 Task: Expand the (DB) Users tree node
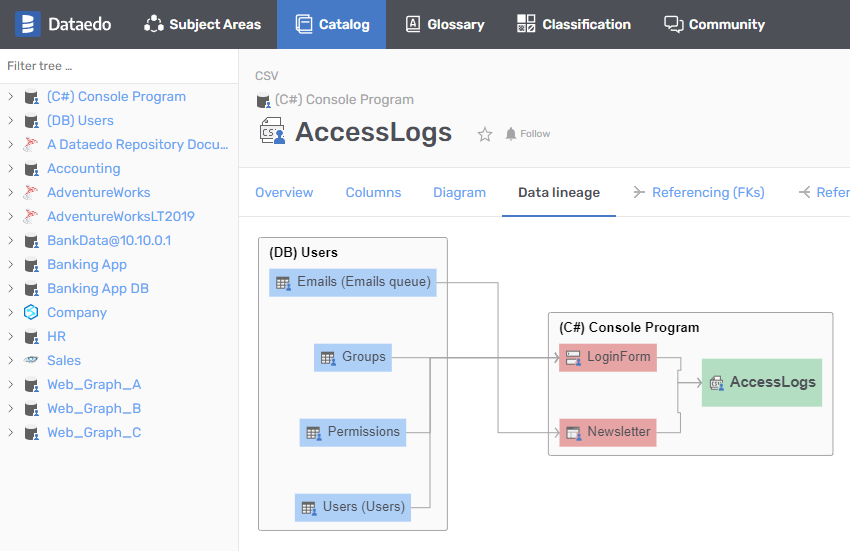[x=10, y=121]
